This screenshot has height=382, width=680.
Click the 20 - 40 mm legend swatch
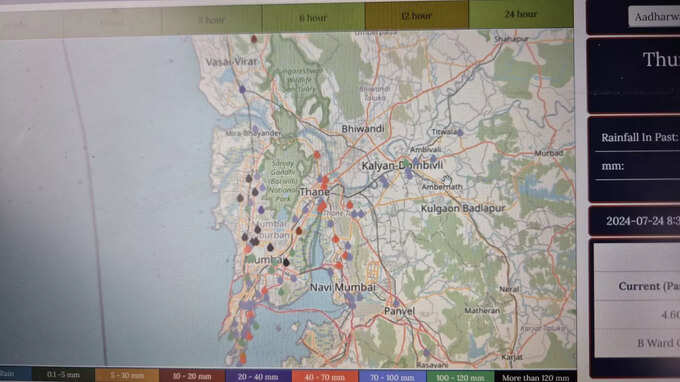[x=258, y=376]
